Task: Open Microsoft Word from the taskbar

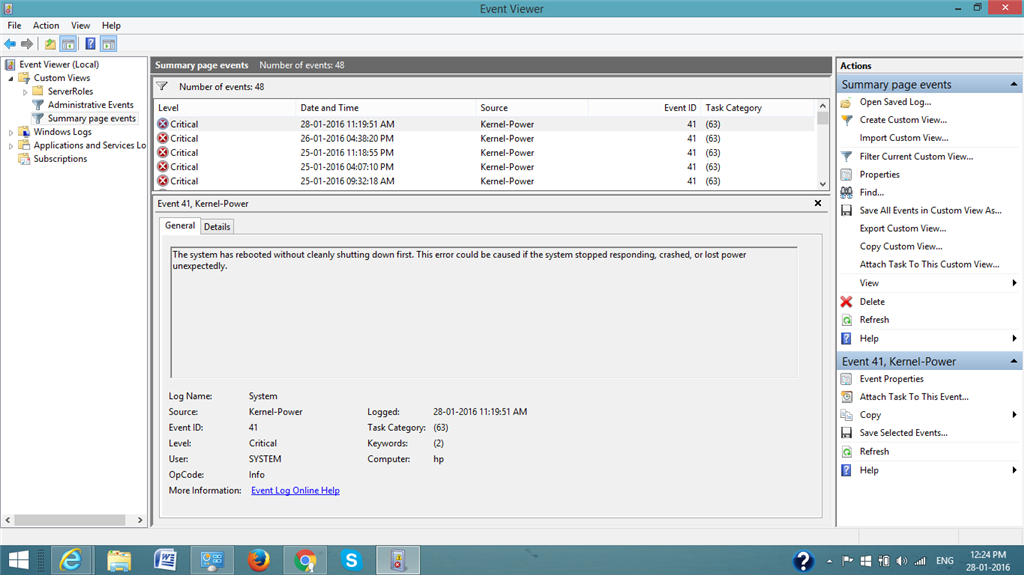Action: click(x=165, y=561)
